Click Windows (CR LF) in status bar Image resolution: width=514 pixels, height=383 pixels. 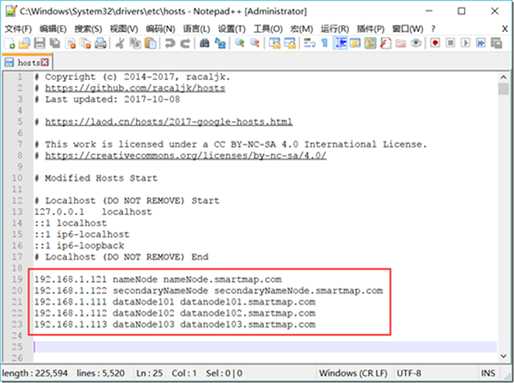353,373
